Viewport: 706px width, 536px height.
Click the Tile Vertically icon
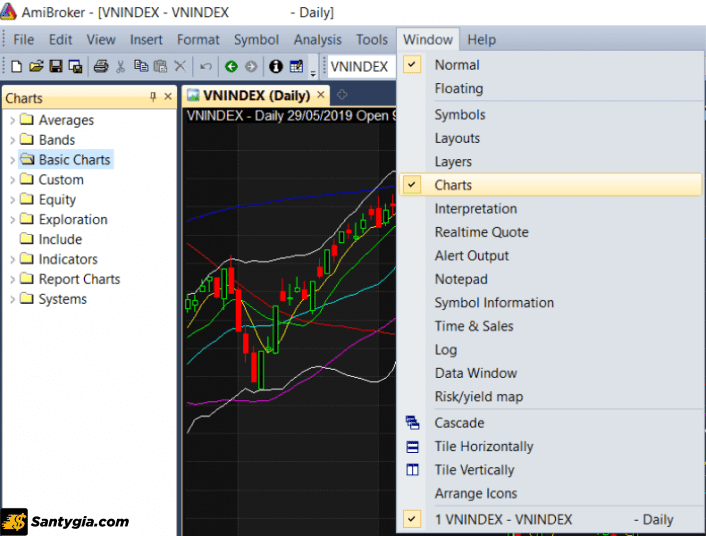point(412,470)
